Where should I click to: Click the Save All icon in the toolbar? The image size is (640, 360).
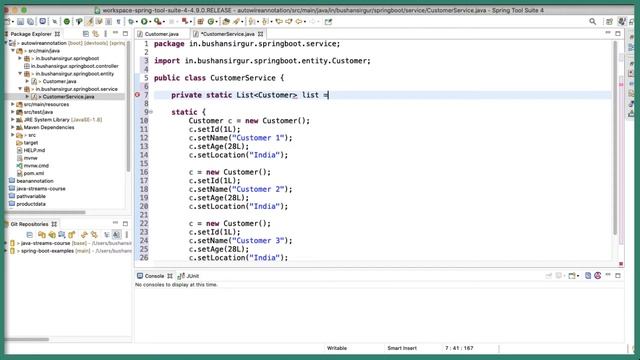31,21
